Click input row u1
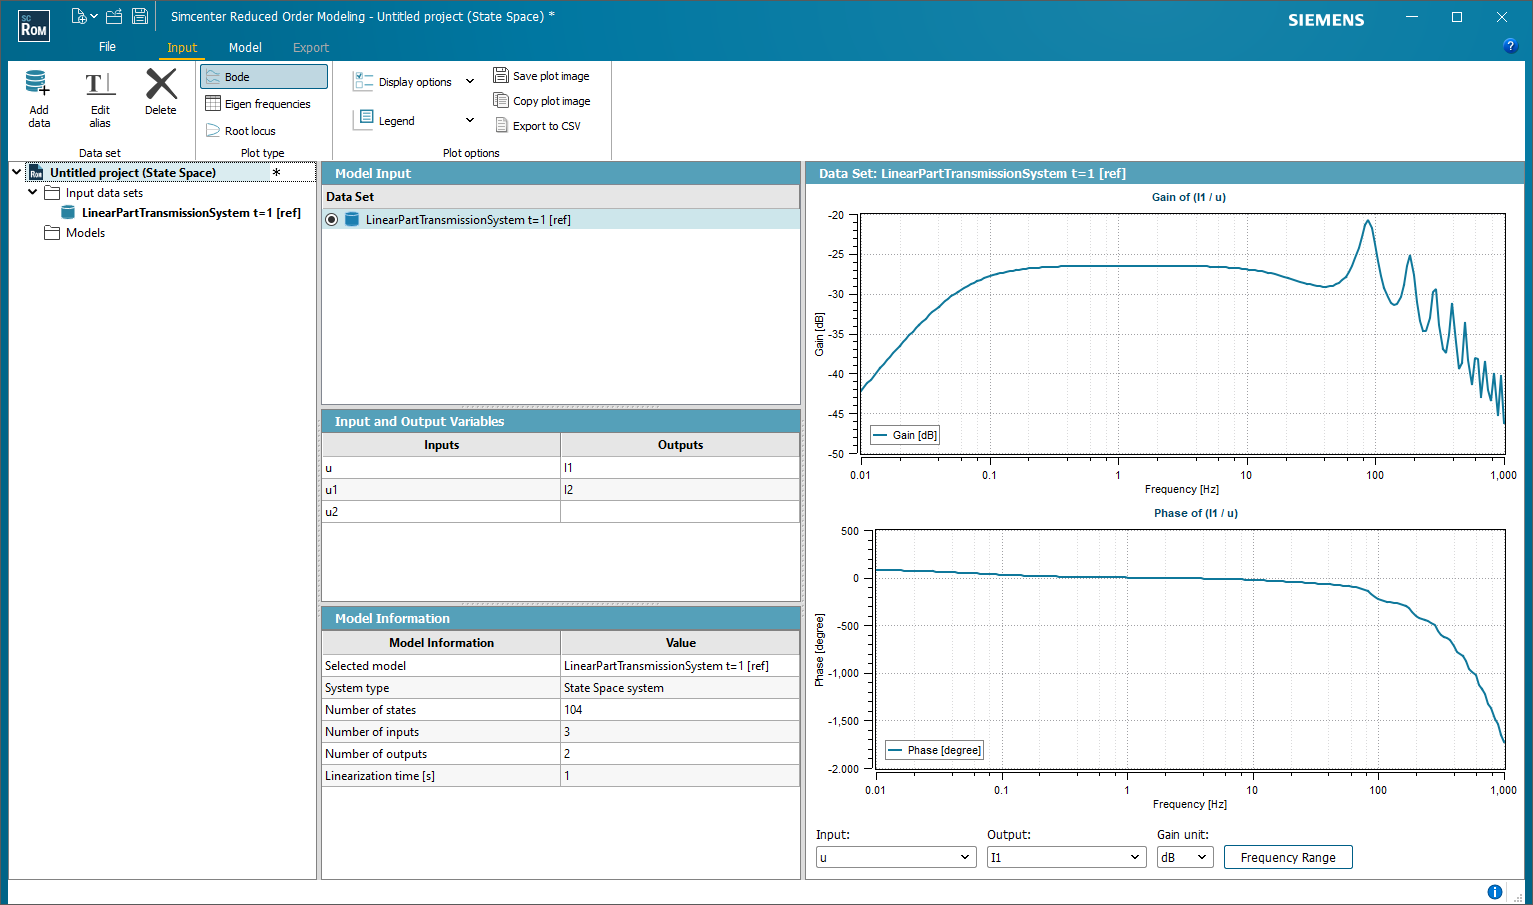The image size is (1533, 905). 441,490
